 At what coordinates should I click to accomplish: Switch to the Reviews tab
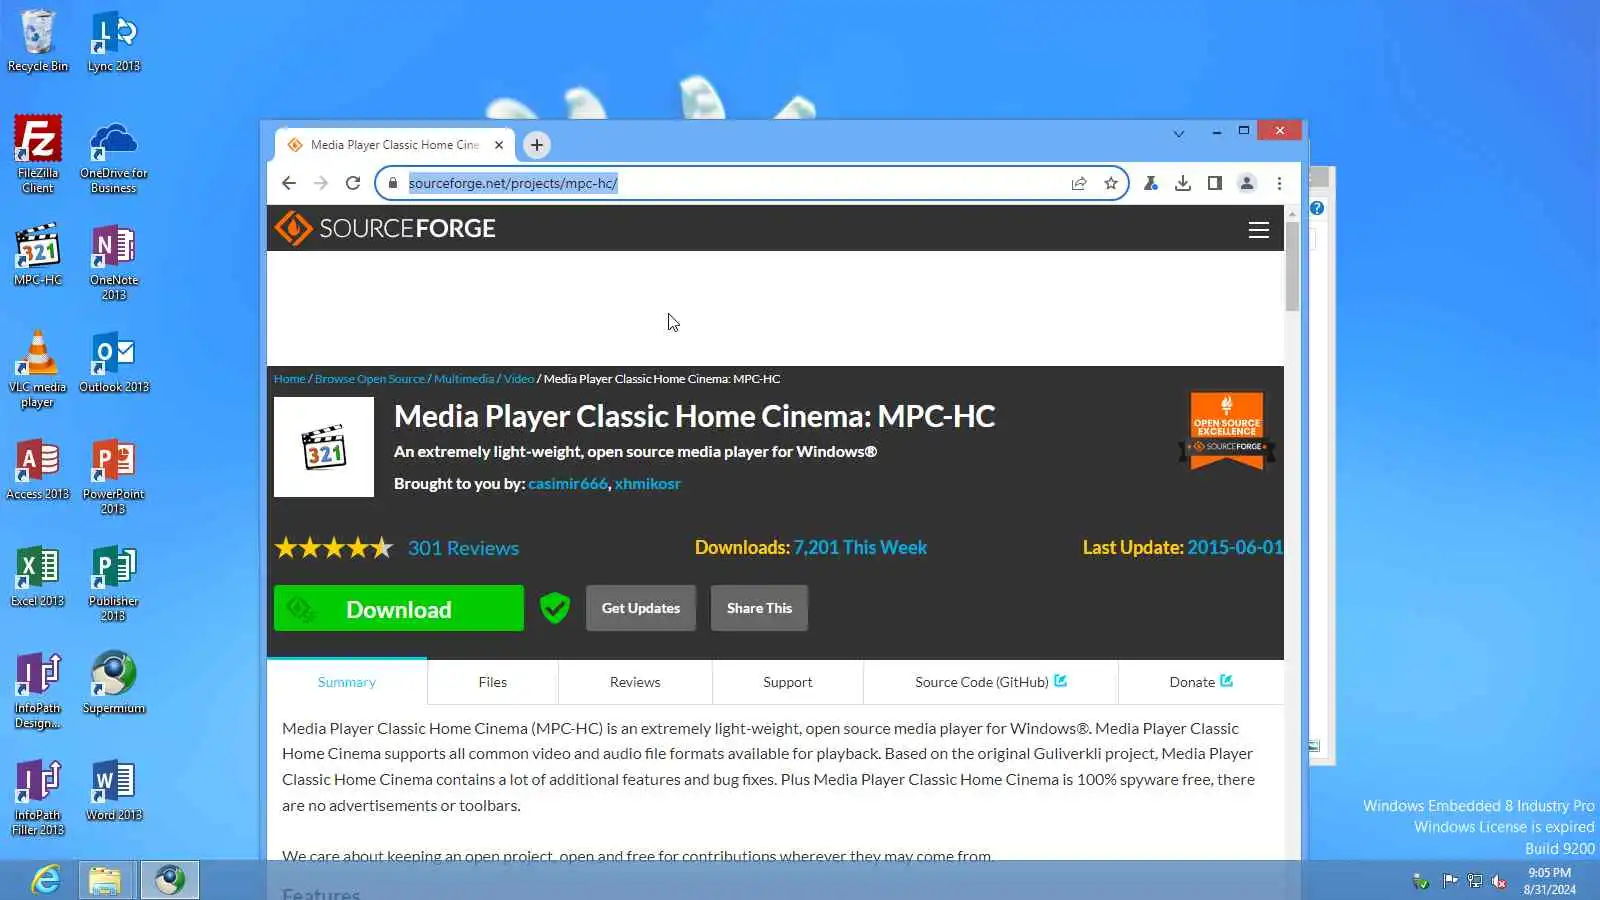pos(635,682)
